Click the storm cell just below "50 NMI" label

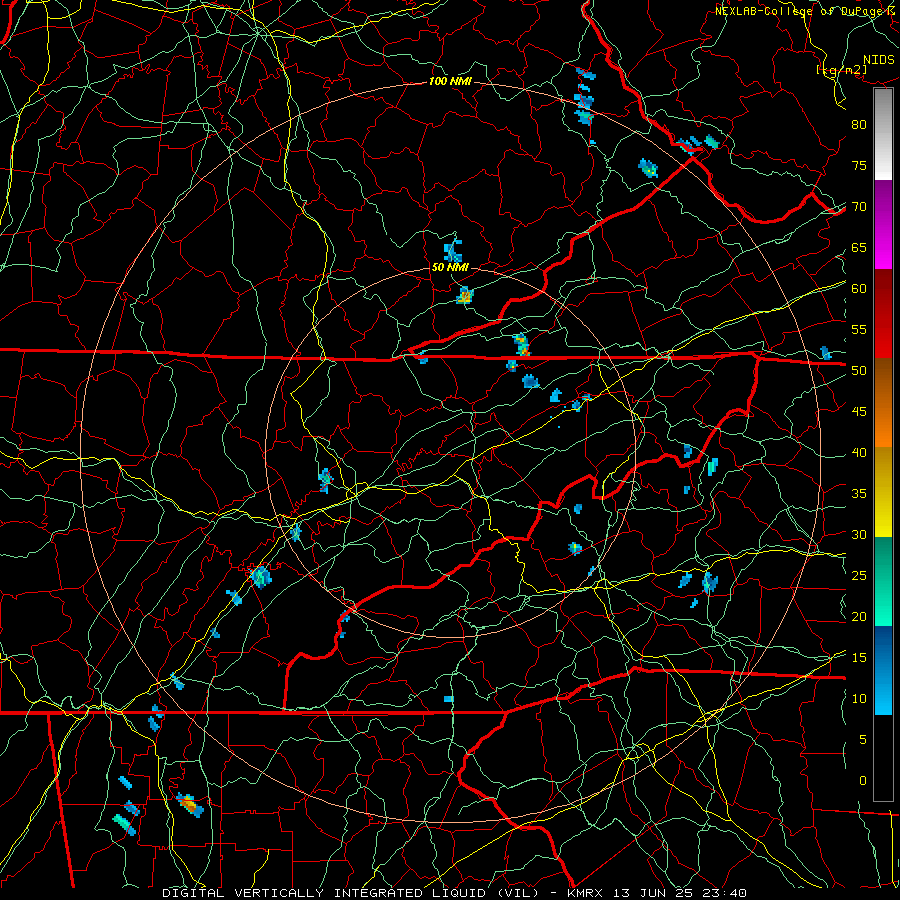point(464,296)
